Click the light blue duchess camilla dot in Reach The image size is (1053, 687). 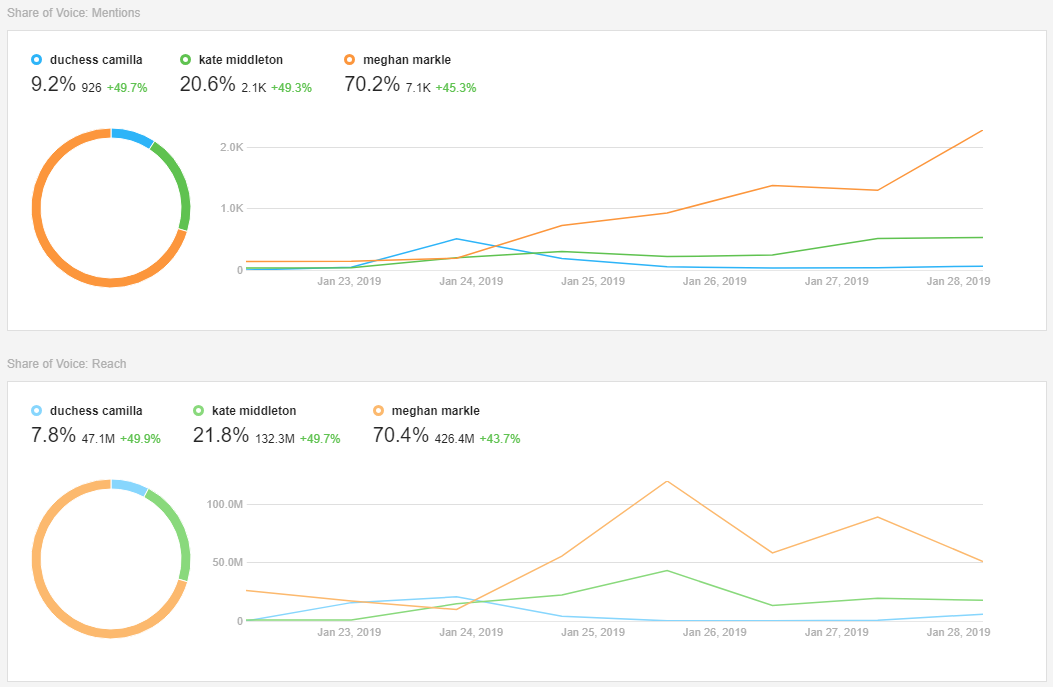tap(36, 410)
